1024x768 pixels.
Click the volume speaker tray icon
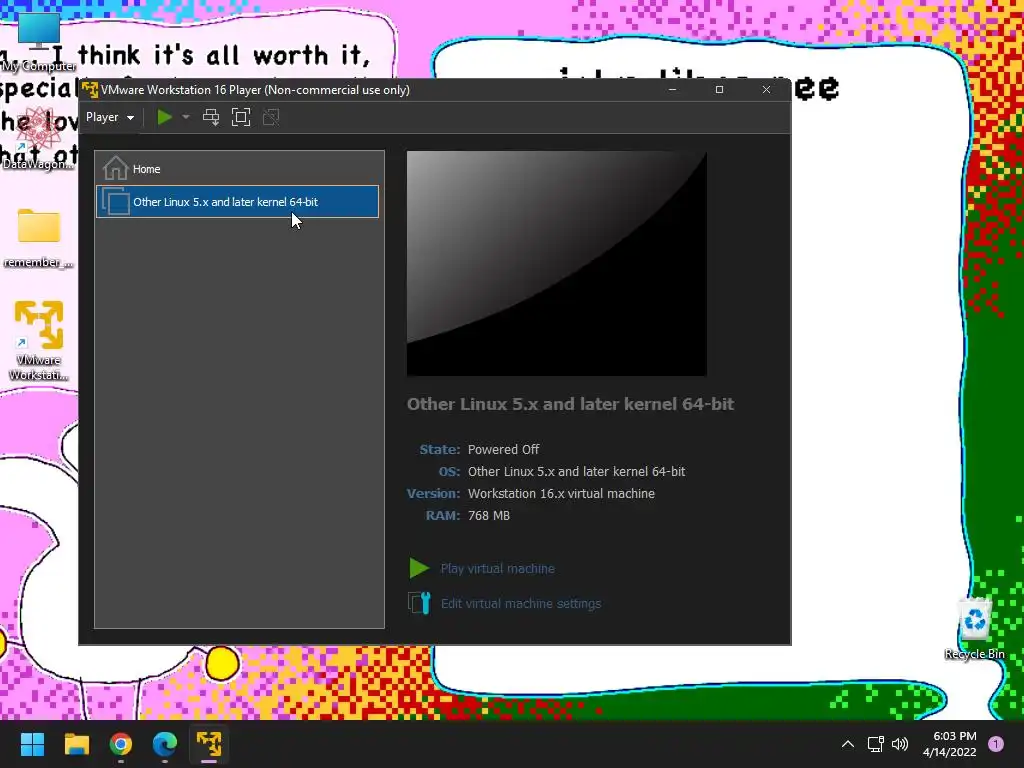900,744
